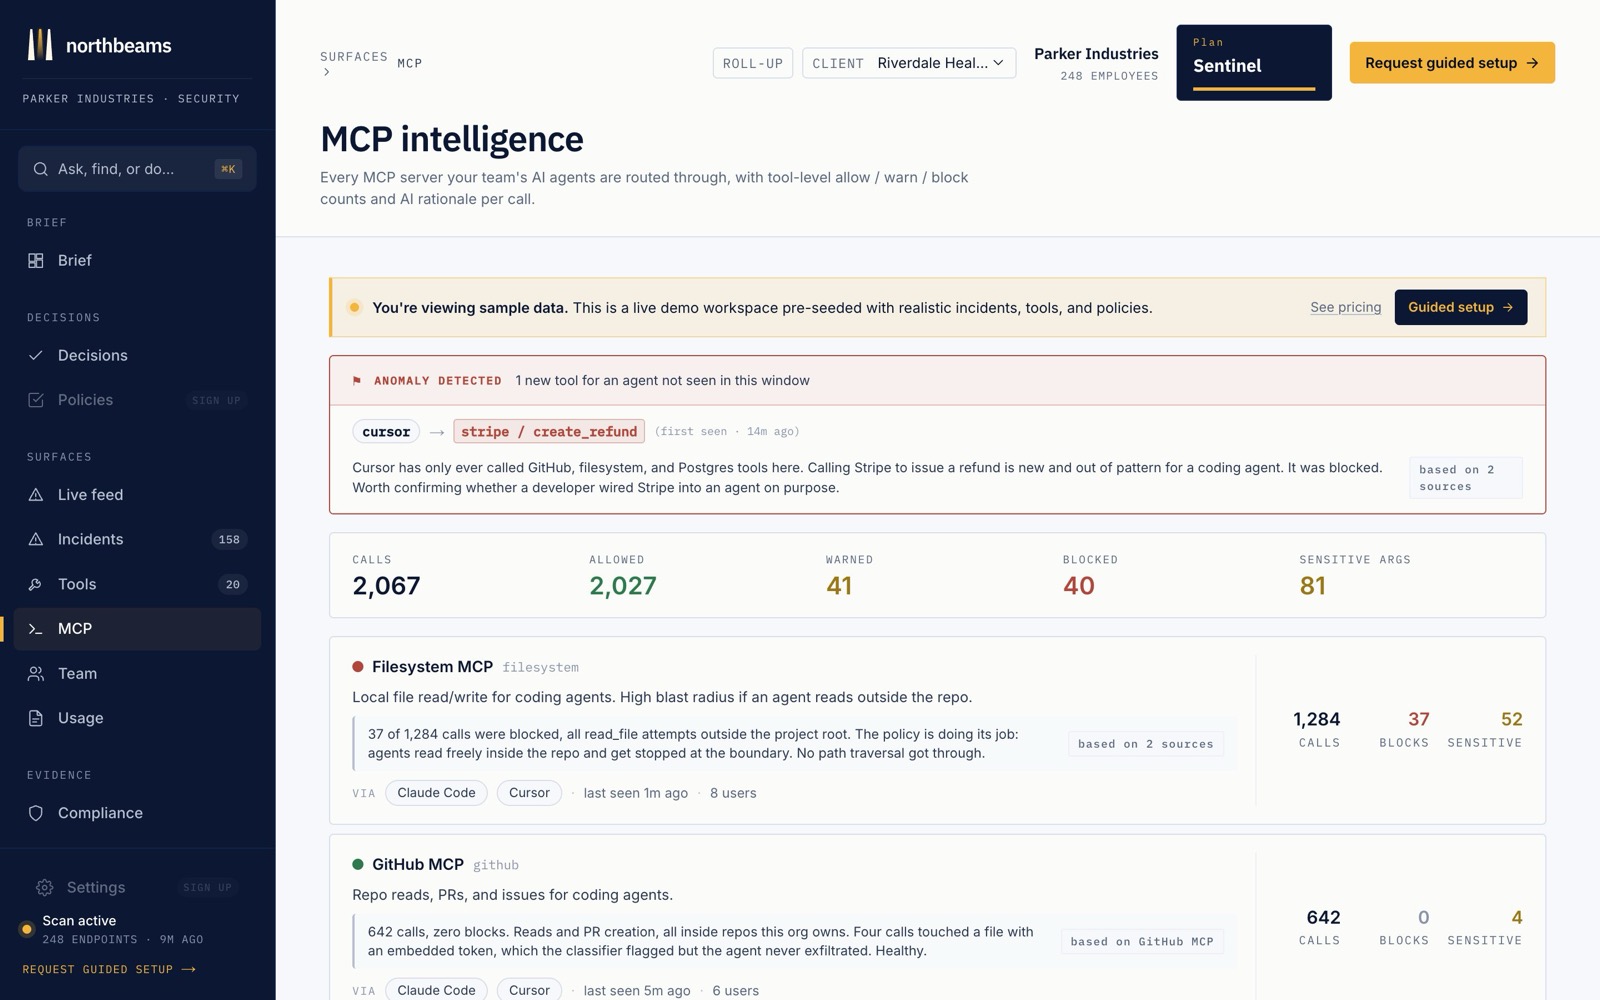Click the Team people icon
The height and width of the screenshot is (1000, 1600).
coord(36,674)
